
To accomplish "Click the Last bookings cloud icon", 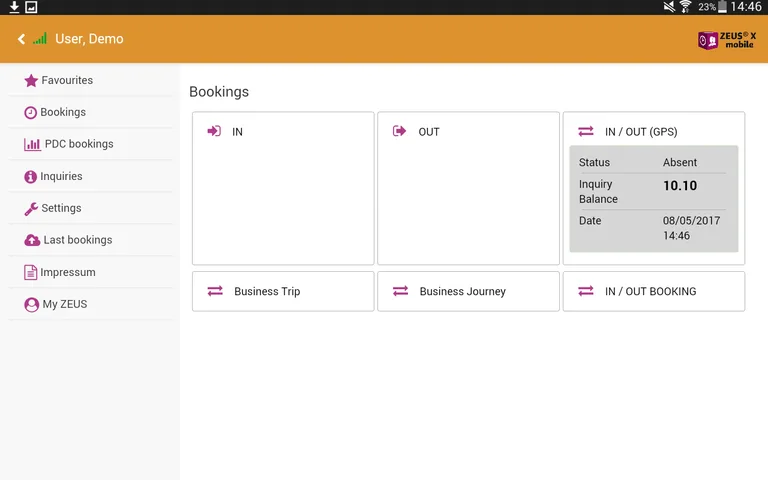I will [x=32, y=240].
